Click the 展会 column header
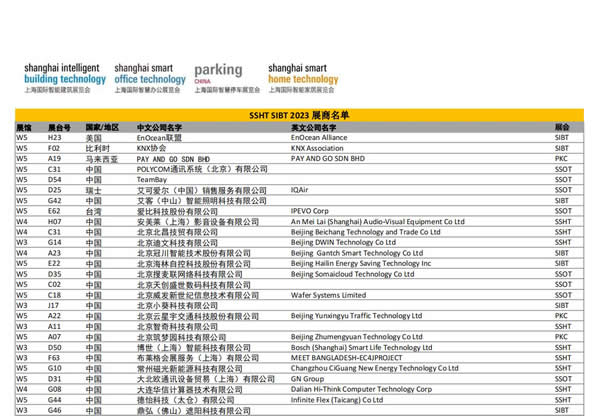 562,128
